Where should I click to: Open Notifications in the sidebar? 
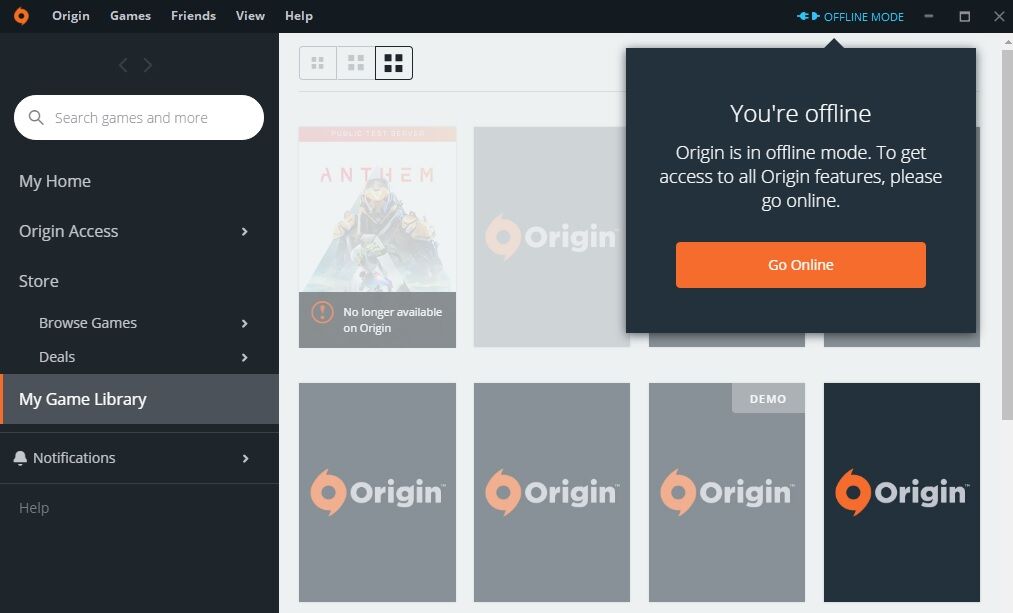pyautogui.click(x=74, y=458)
